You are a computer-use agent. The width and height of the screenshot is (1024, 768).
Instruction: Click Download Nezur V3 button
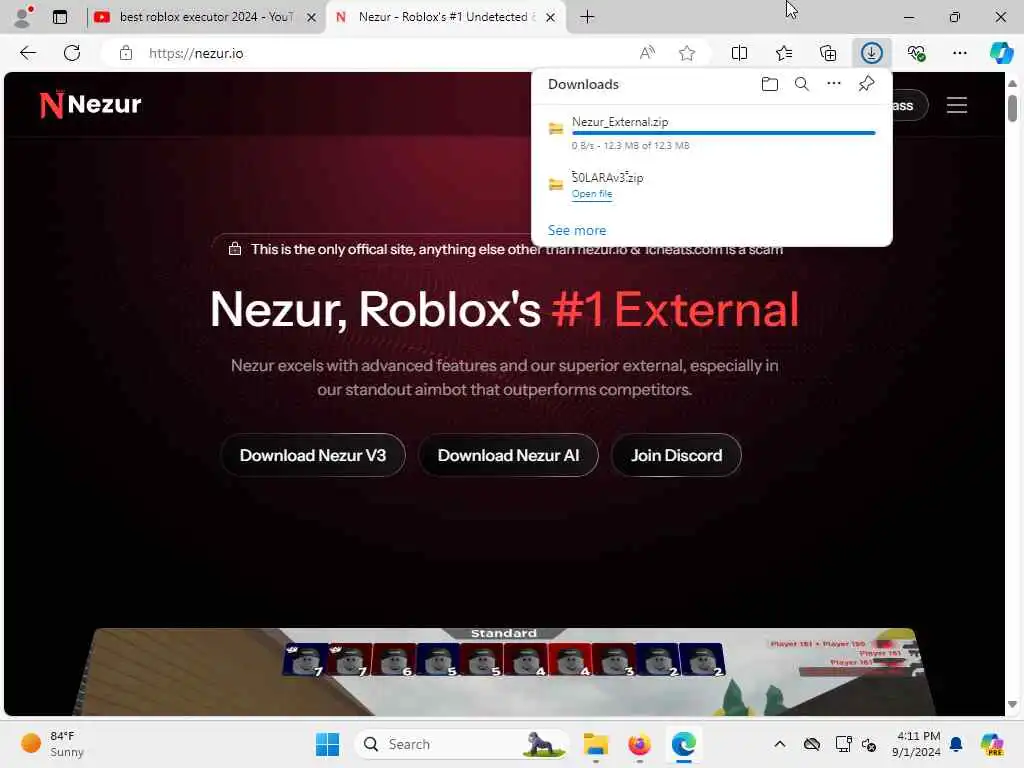pos(313,455)
